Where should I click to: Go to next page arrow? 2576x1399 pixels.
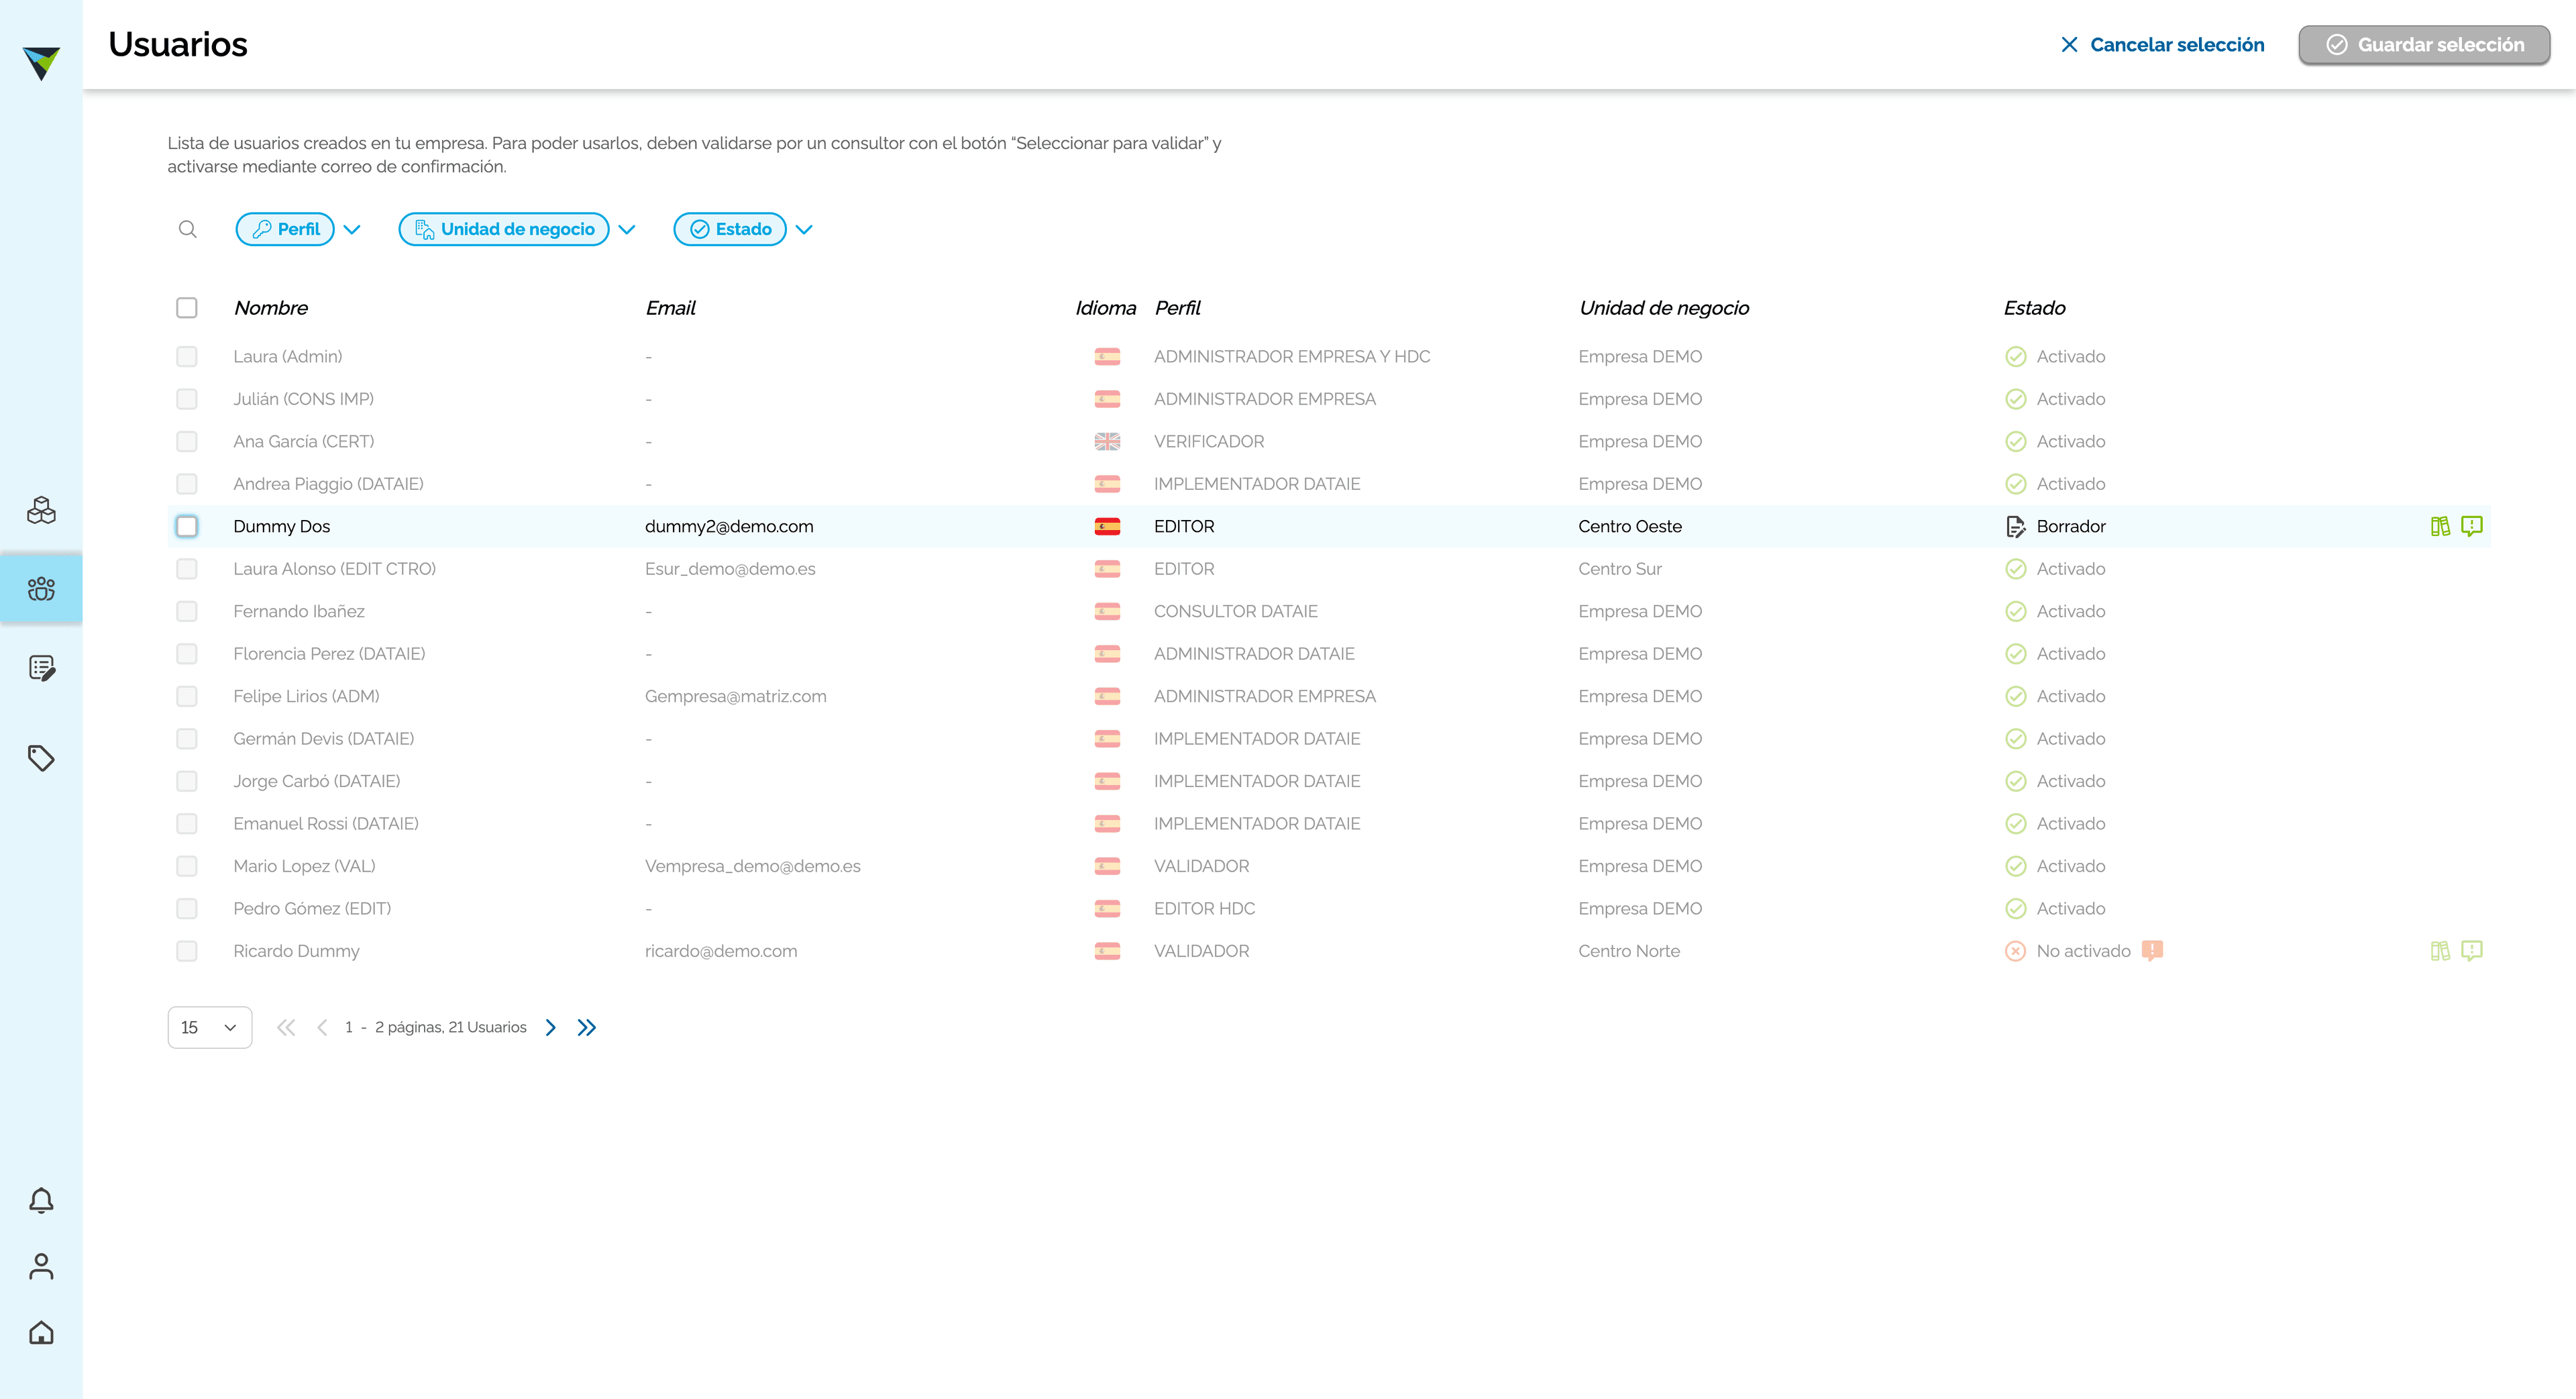click(550, 1027)
